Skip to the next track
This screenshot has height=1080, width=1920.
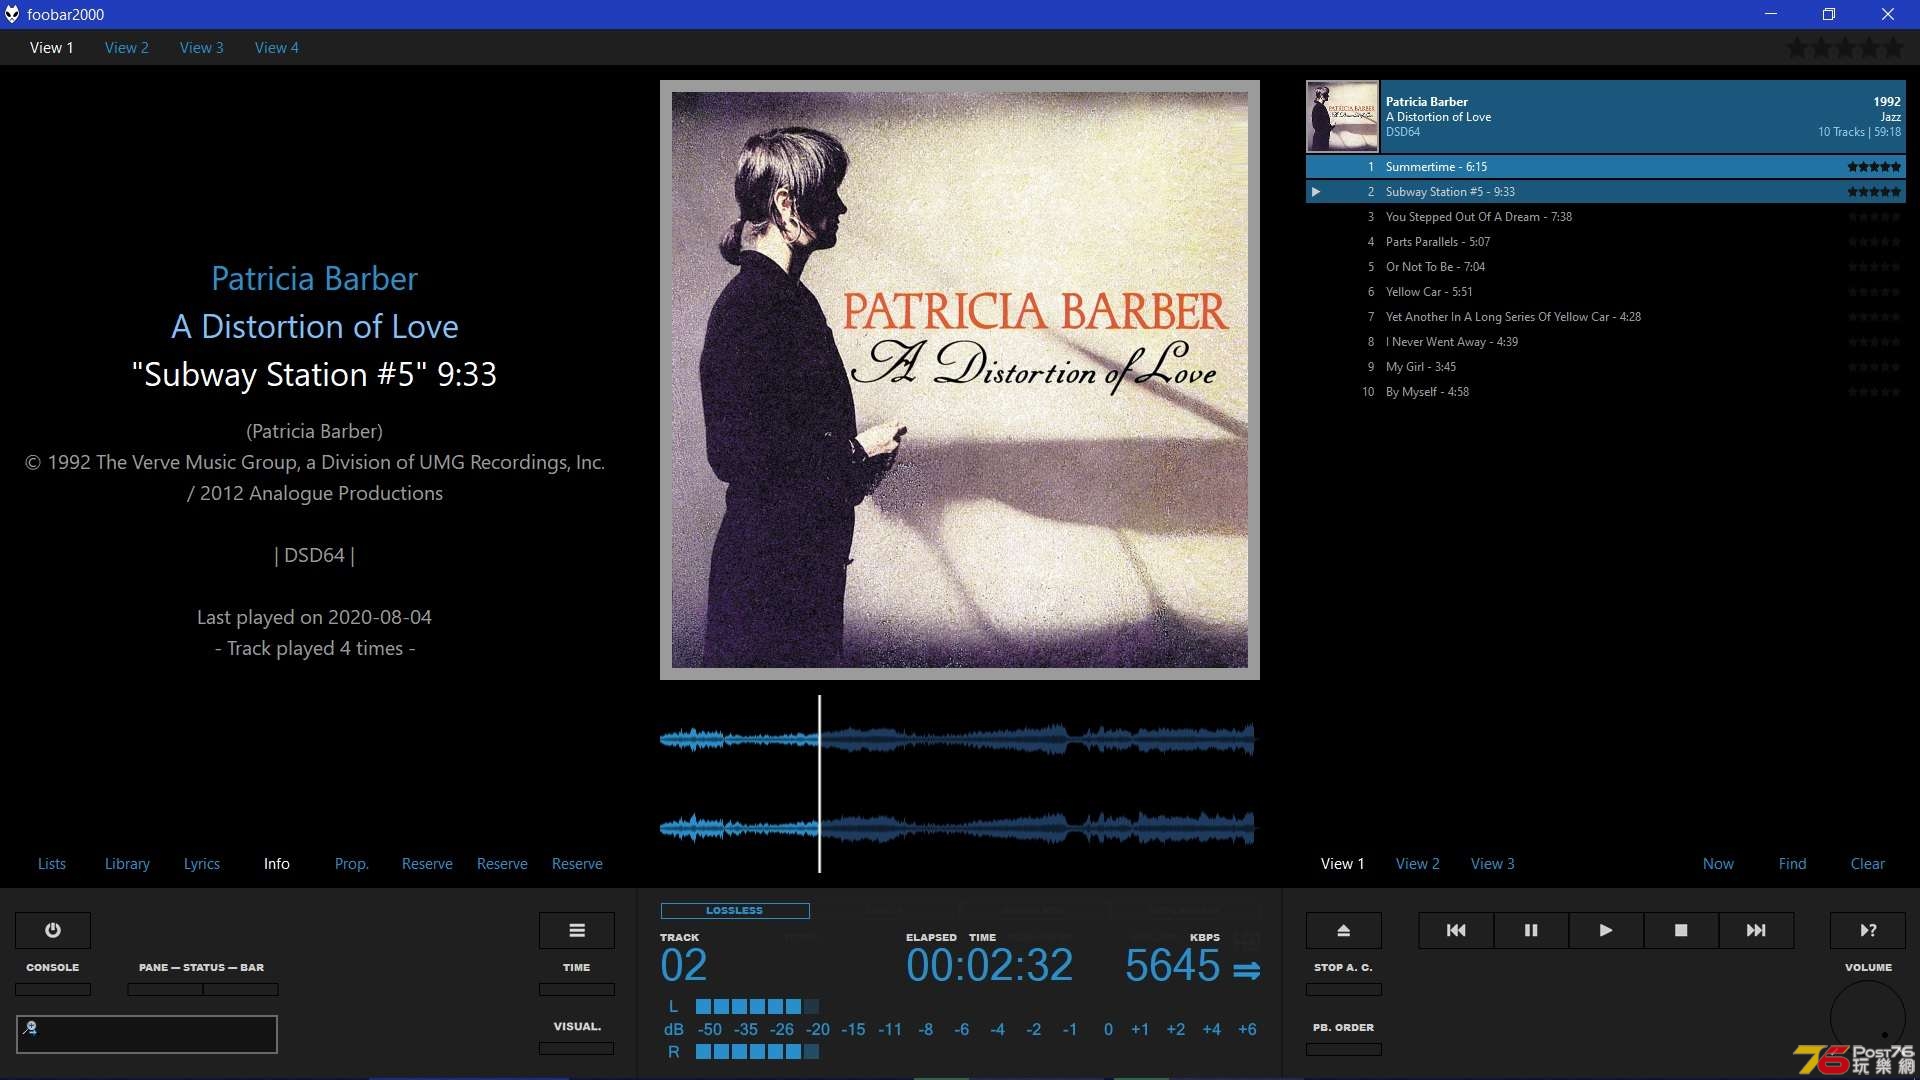[x=1756, y=930]
